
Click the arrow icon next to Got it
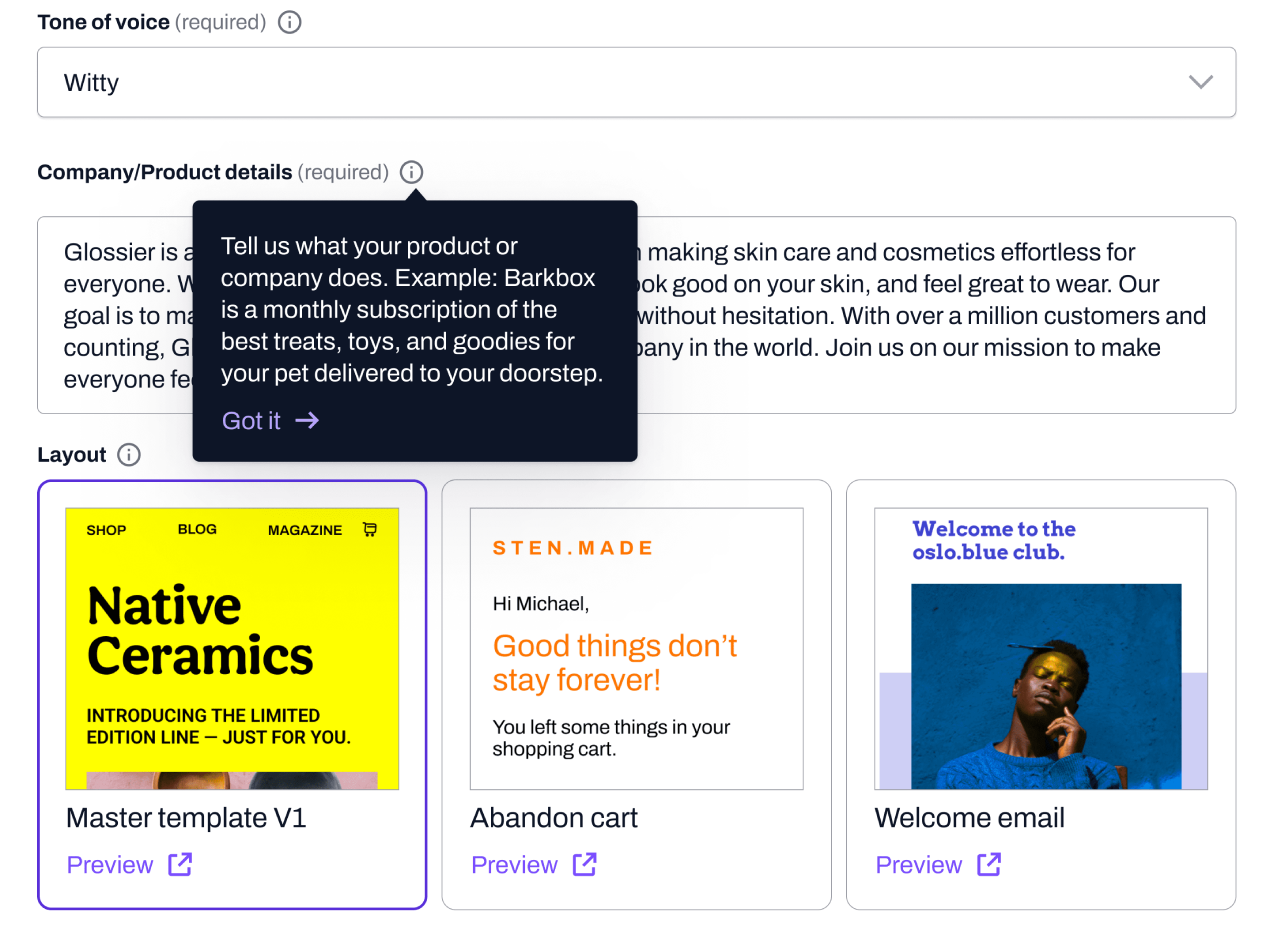307,420
